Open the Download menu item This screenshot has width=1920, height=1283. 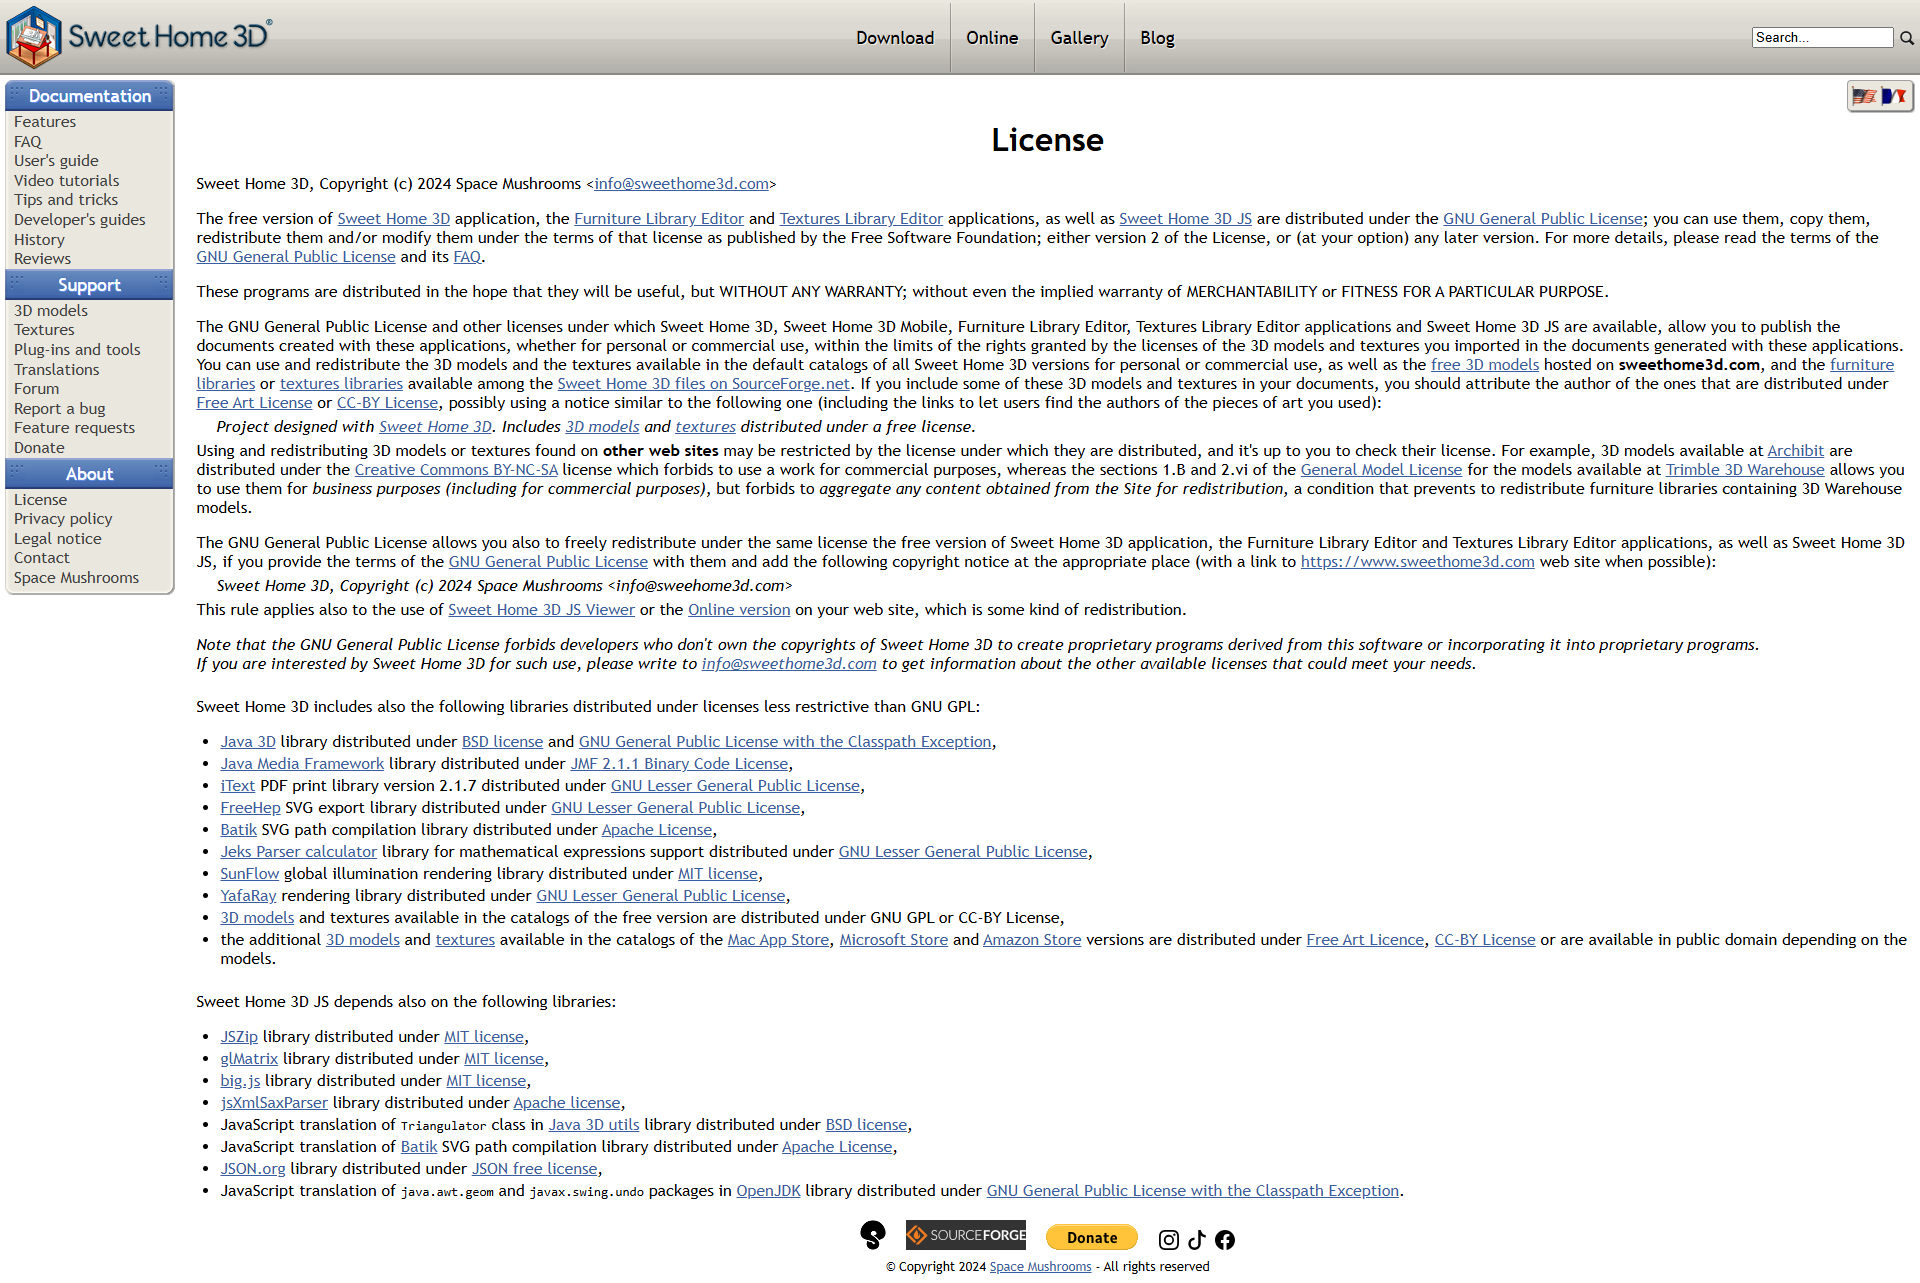(x=895, y=38)
